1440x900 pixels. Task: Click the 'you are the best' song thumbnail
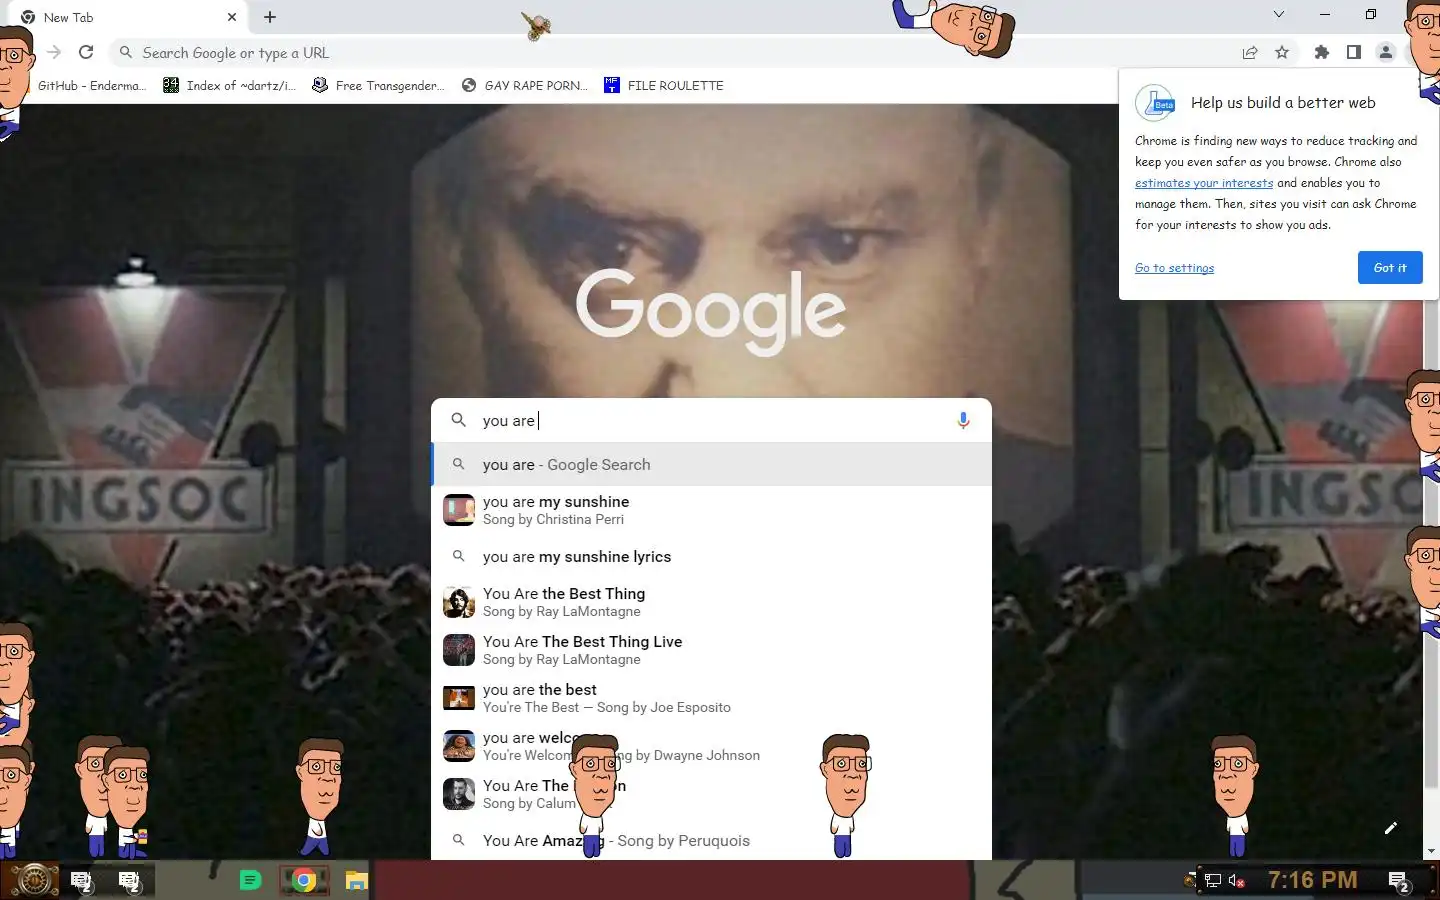[459, 698]
